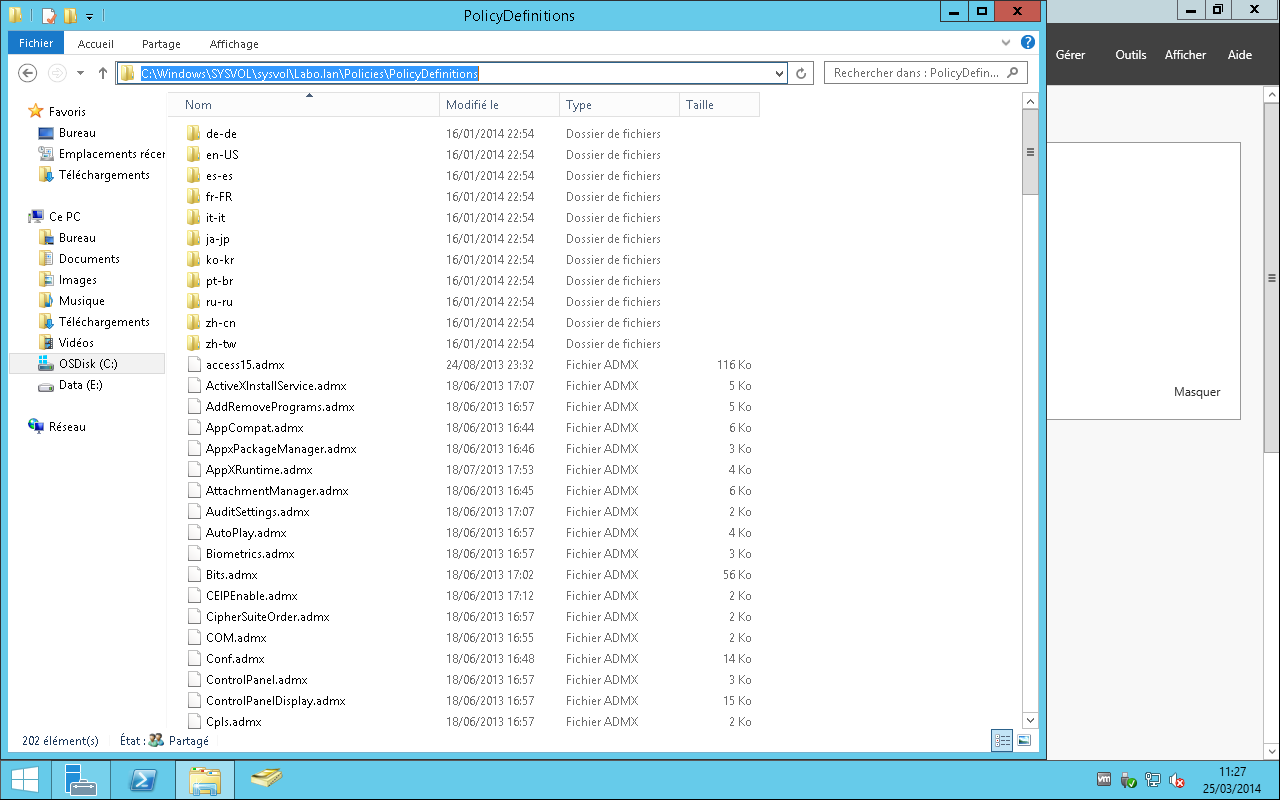Click the Windows Start button

pyautogui.click(x=23, y=780)
